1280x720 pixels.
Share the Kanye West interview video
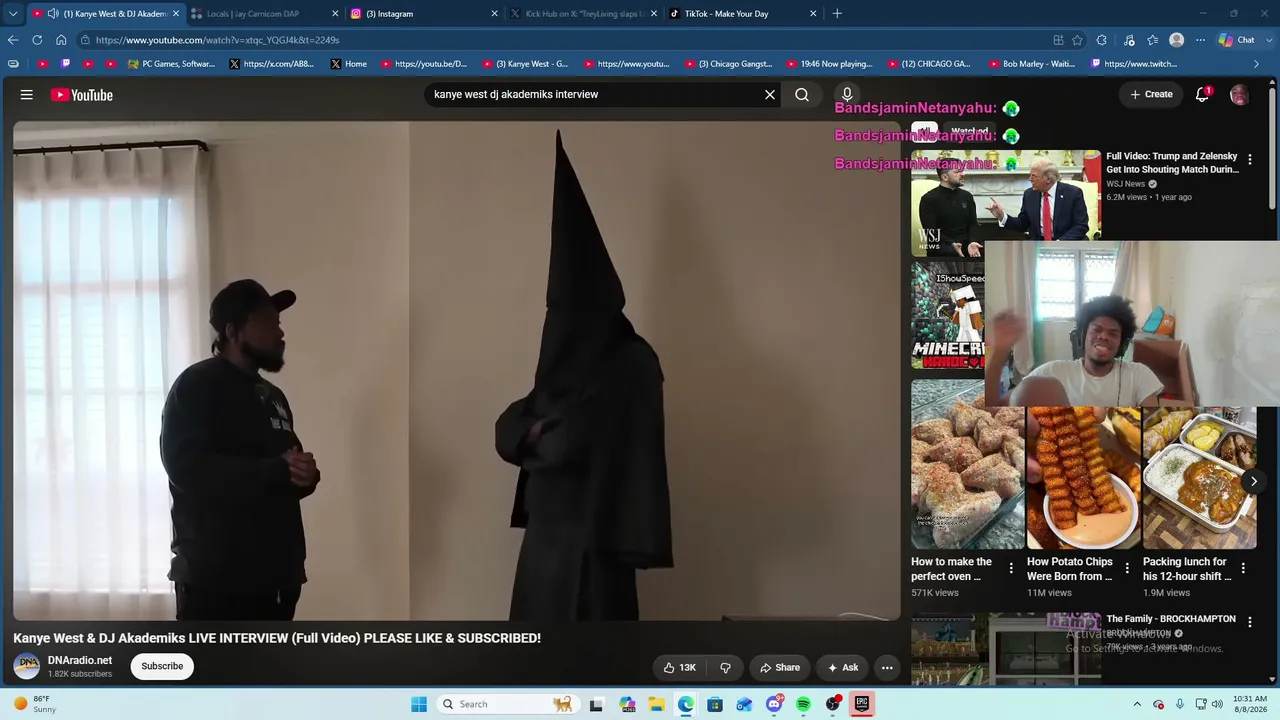click(780, 667)
